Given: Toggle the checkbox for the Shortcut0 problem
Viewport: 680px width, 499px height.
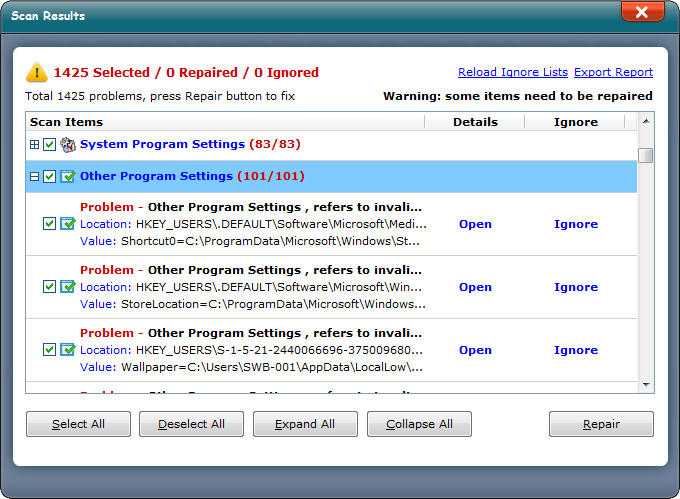Looking at the screenshot, I should (x=49, y=224).
